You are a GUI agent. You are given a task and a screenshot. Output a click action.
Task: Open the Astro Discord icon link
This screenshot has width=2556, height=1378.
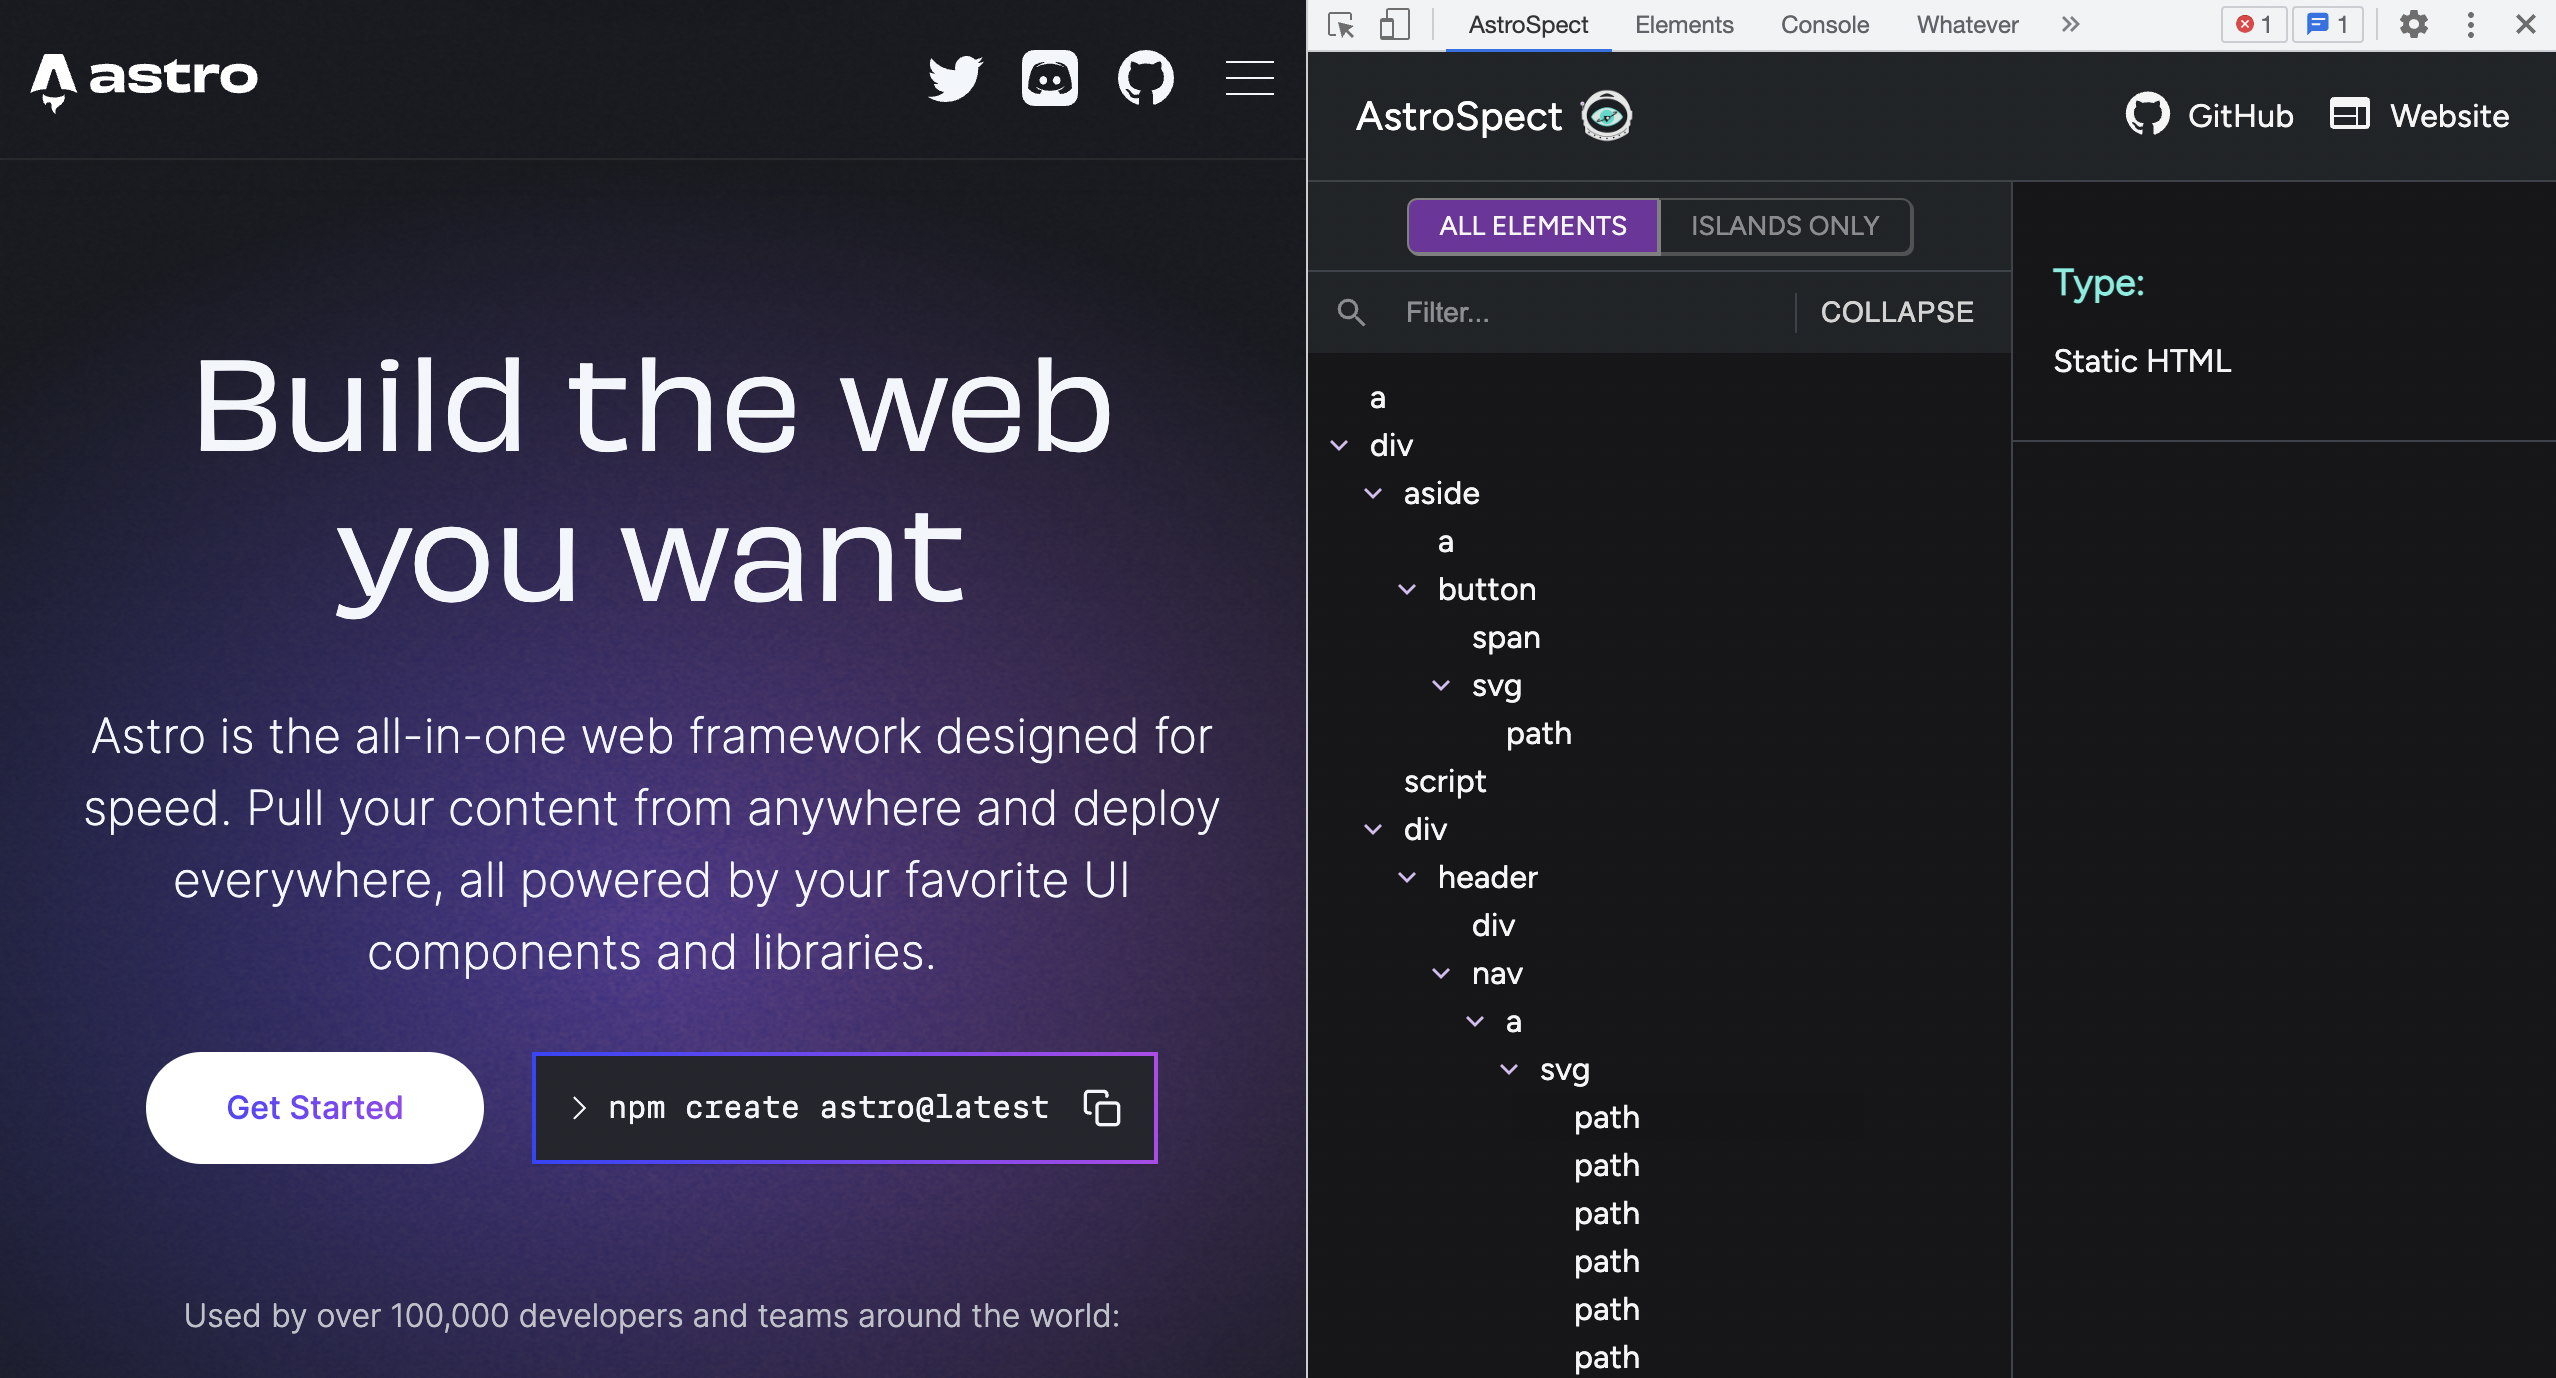pyautogui.click(x=1050, y=78)
